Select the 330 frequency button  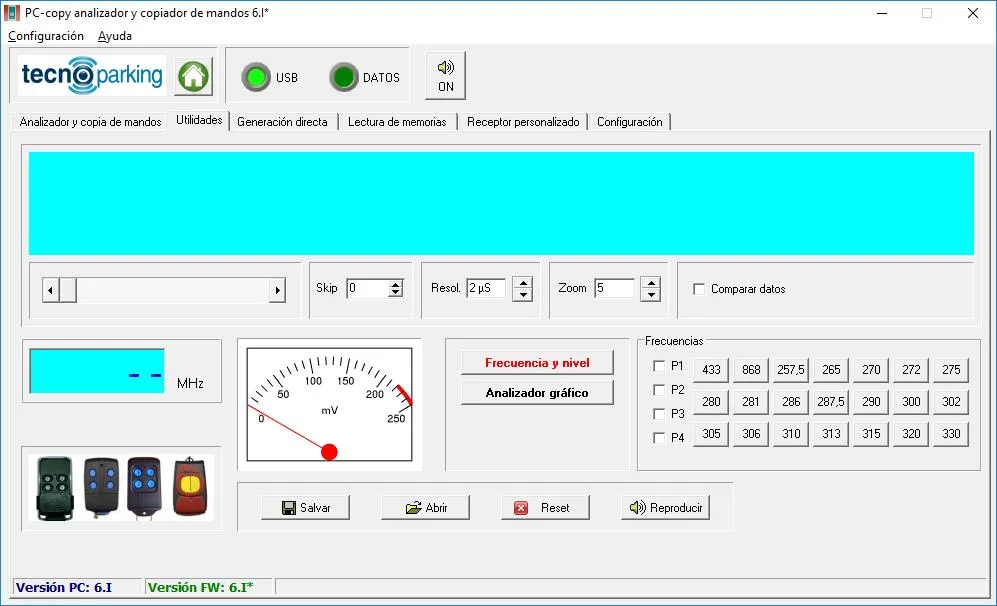point(951,434)
